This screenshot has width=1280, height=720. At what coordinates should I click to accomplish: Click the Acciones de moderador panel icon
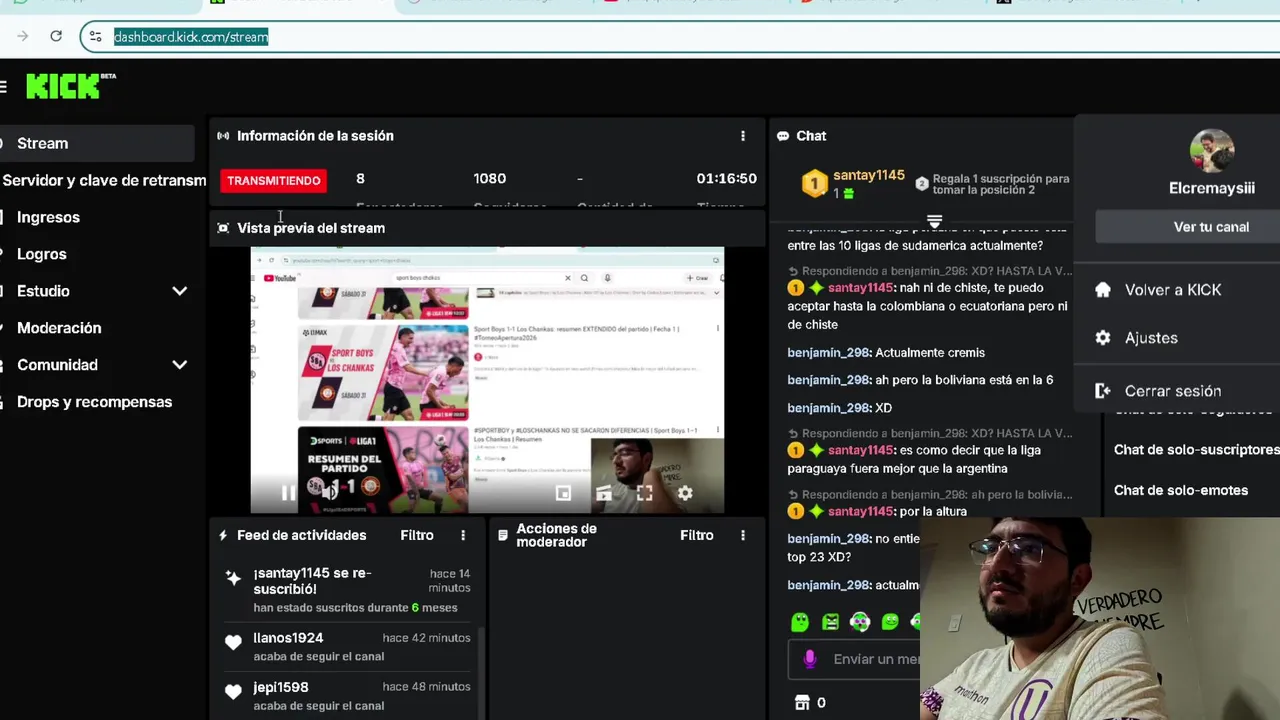(503, 536)
